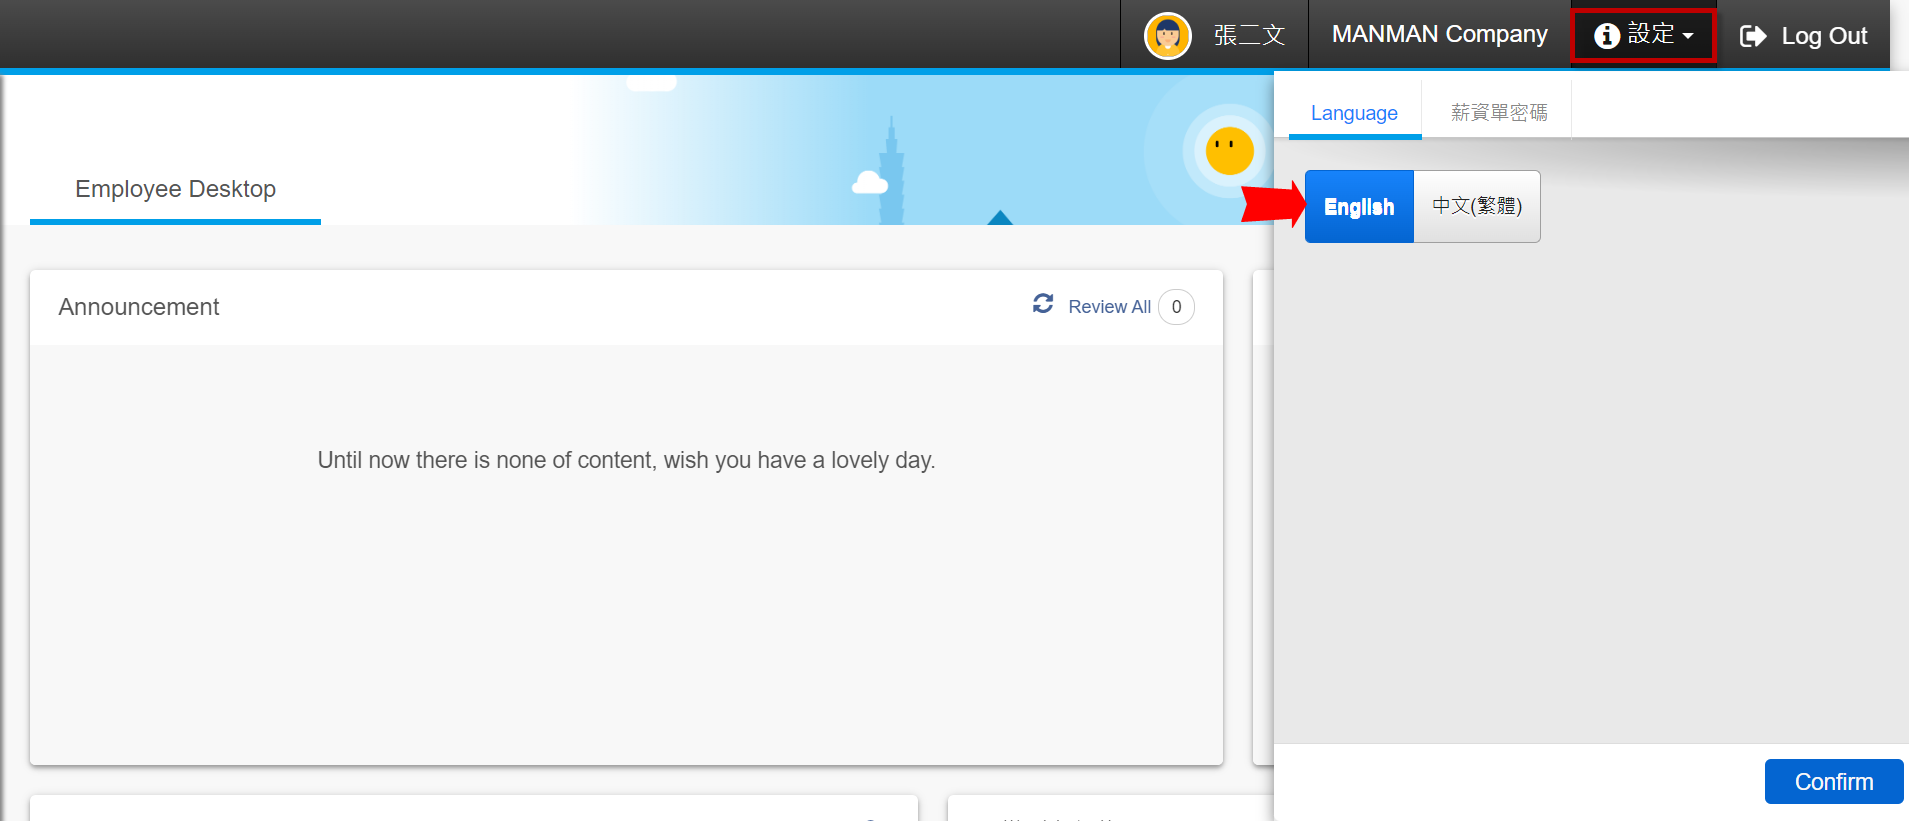1909x821 pixels.
Task: Open the 張二文 user menu
Action: [1248, 36]
